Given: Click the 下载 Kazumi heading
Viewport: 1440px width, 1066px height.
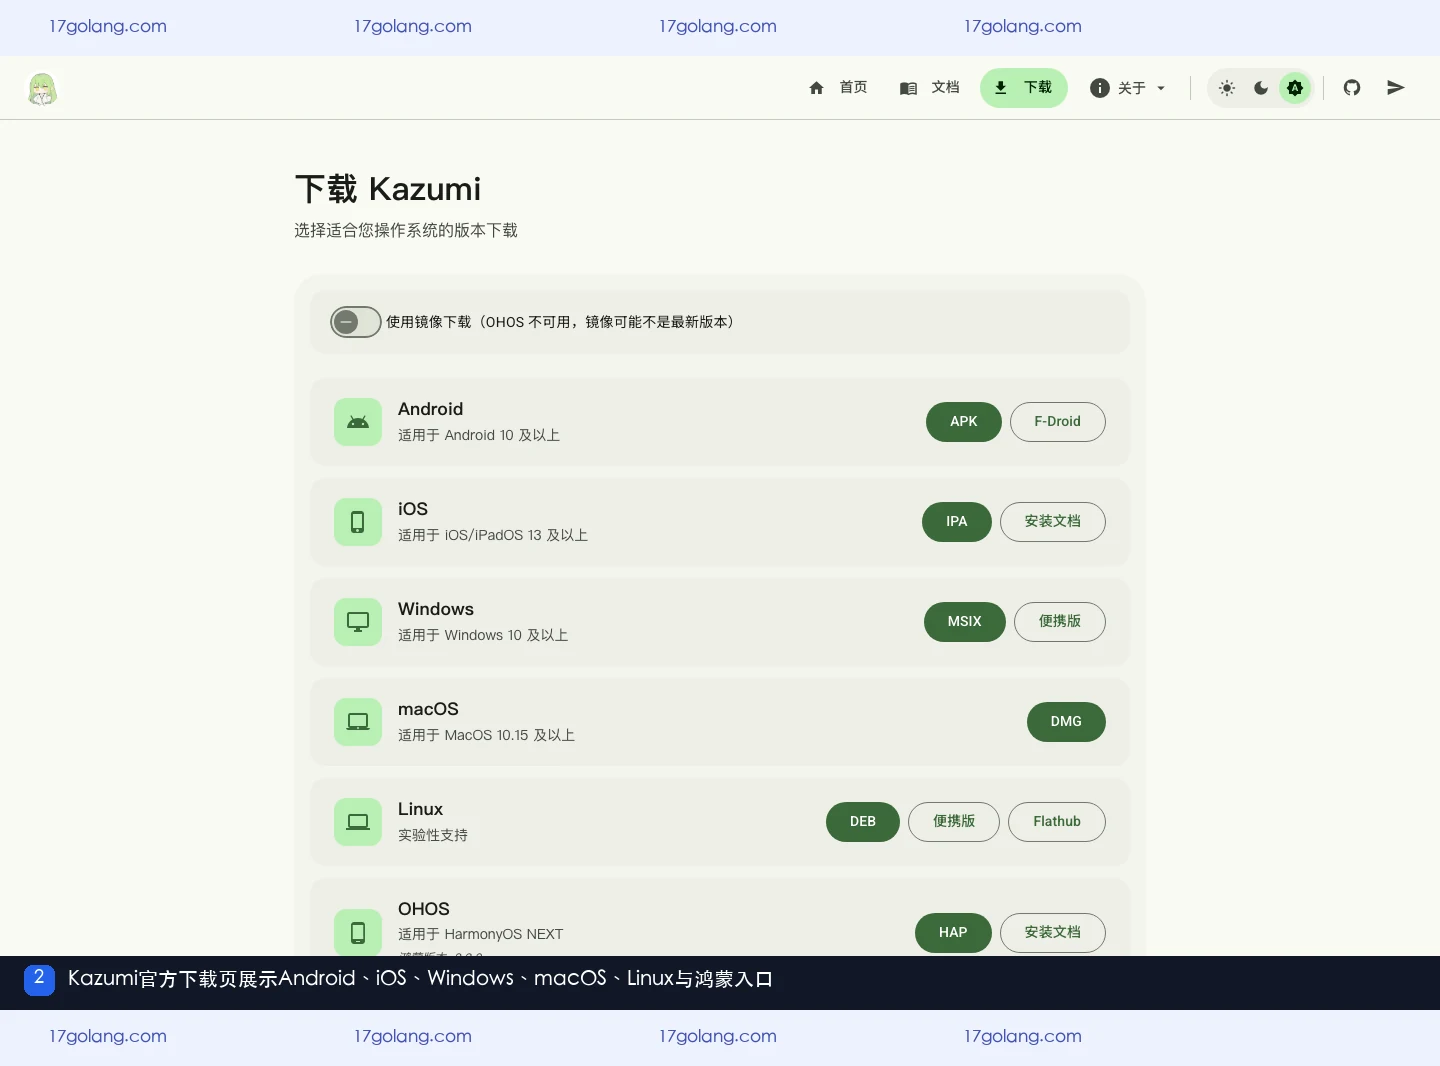Looking at the screenshot, I should (x=388, y=189).
